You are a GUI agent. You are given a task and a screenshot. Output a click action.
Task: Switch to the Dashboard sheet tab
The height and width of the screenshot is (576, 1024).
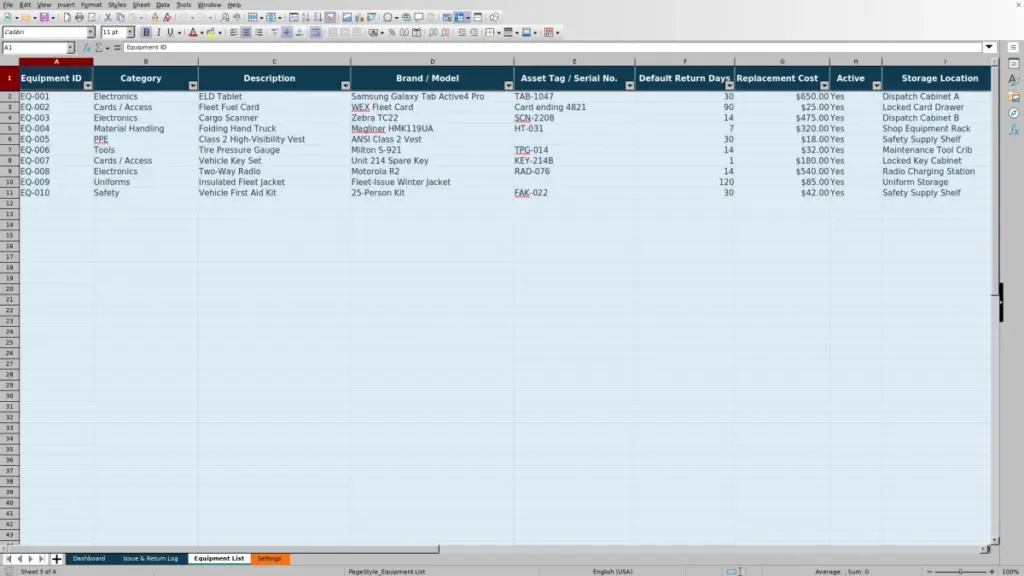[x=89, y=559]
